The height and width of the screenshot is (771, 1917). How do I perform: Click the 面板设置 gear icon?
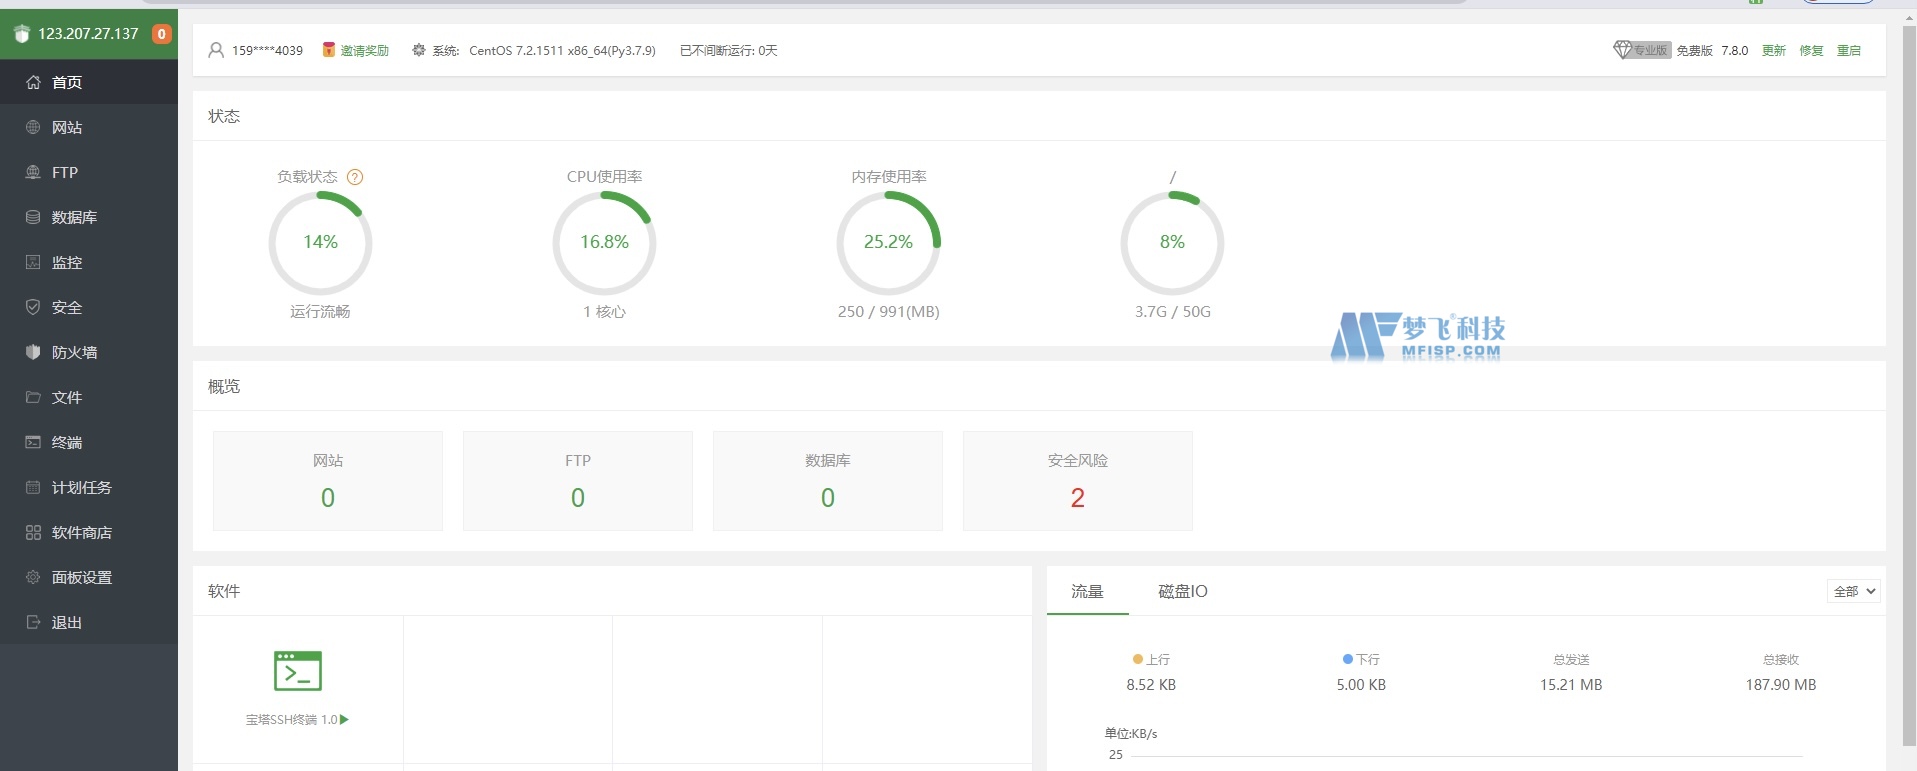pyautogui.click(x=33, y=577)
